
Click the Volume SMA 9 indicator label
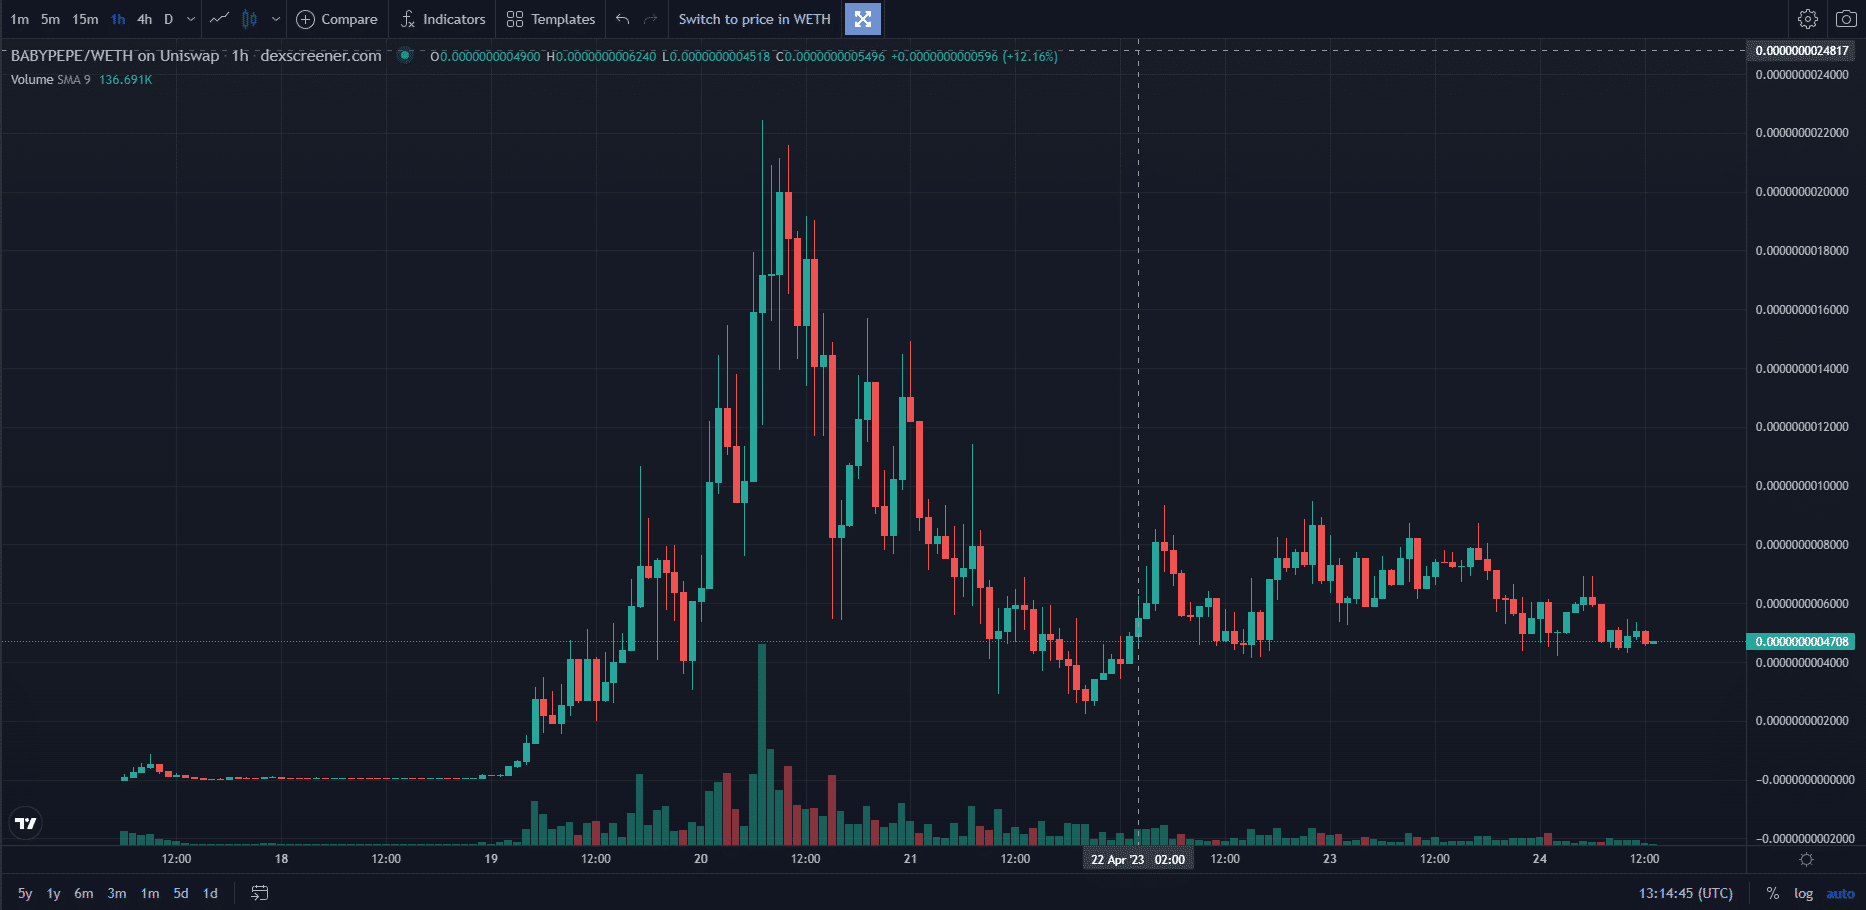tap(50, 80)
